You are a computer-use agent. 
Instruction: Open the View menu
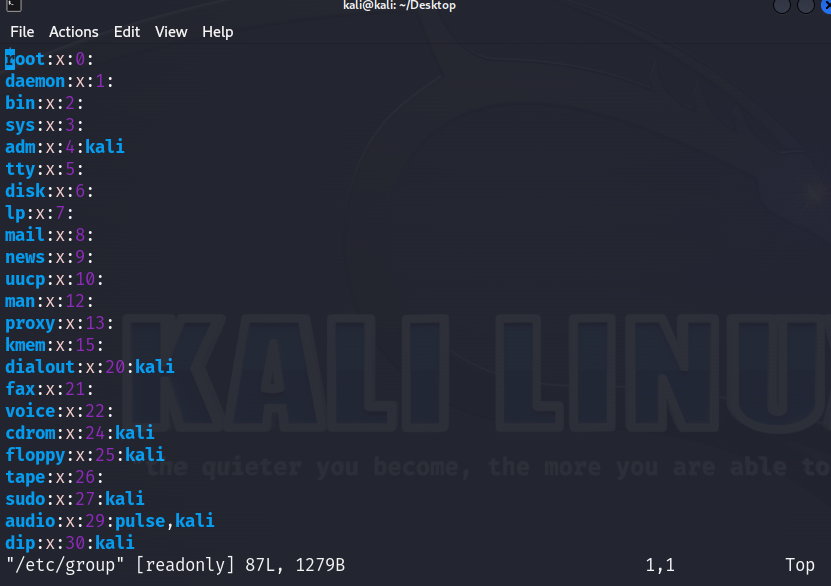[171, 32]
